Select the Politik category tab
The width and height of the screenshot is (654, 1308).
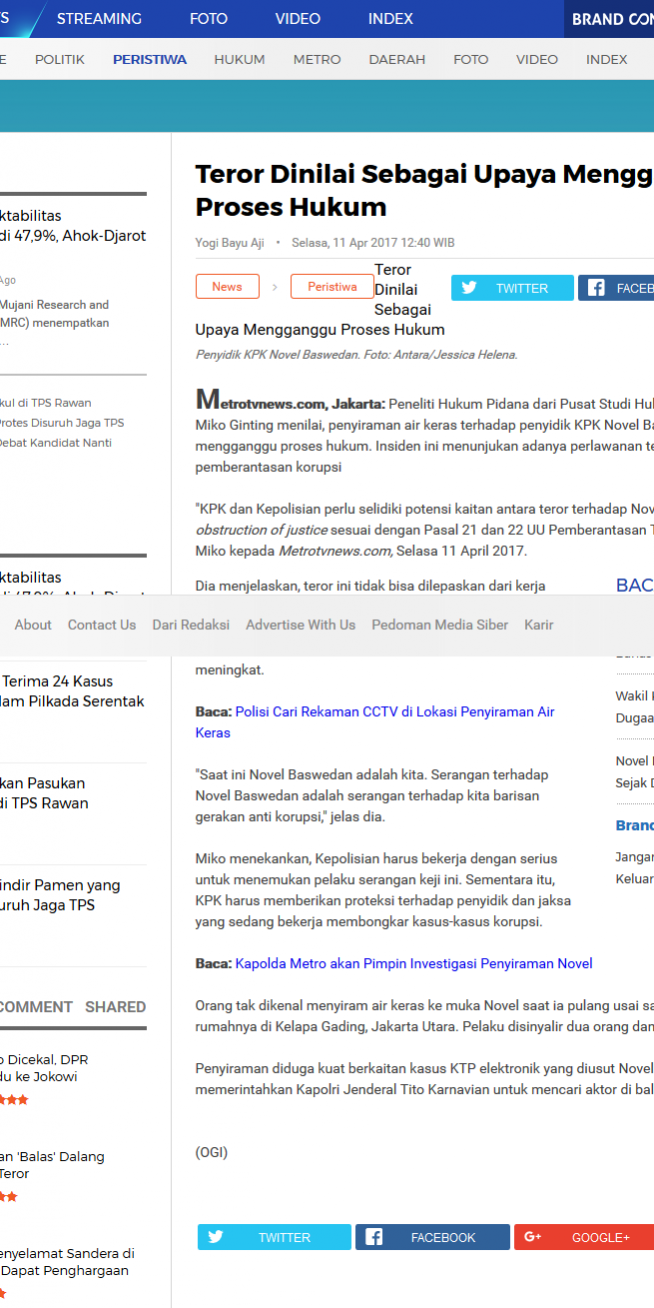(60, 60)
